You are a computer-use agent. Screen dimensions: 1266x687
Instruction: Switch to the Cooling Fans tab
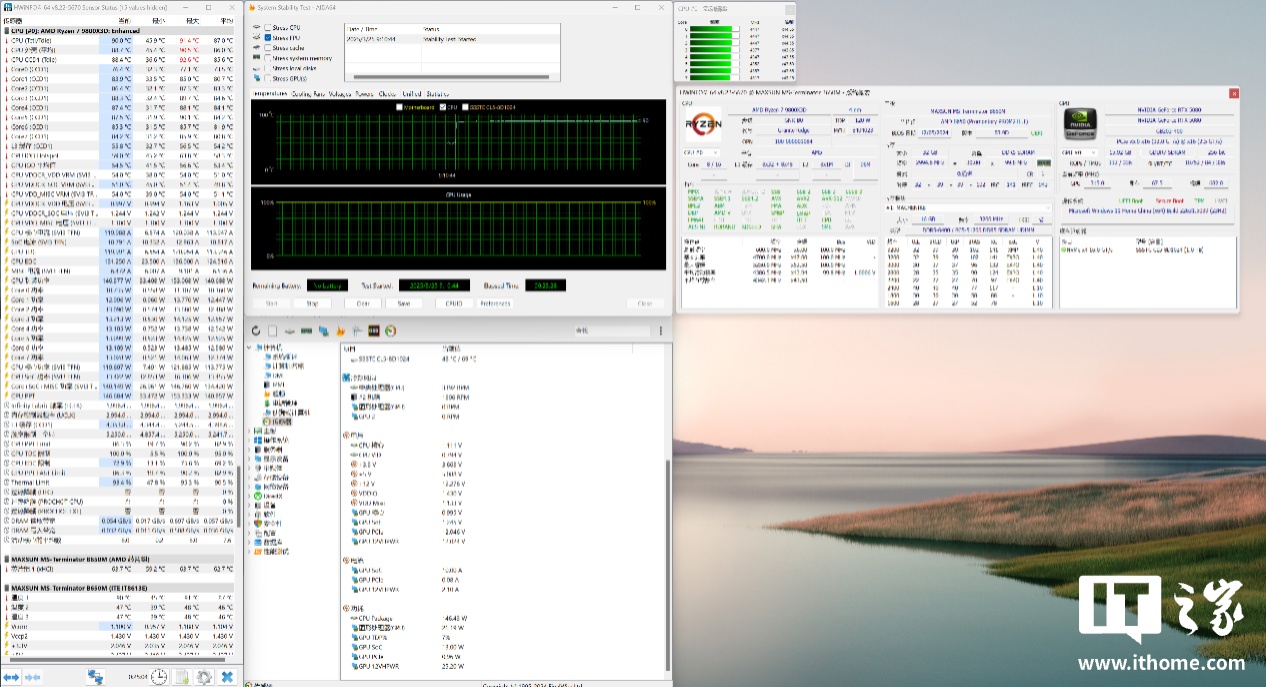(x=307, y=94)
